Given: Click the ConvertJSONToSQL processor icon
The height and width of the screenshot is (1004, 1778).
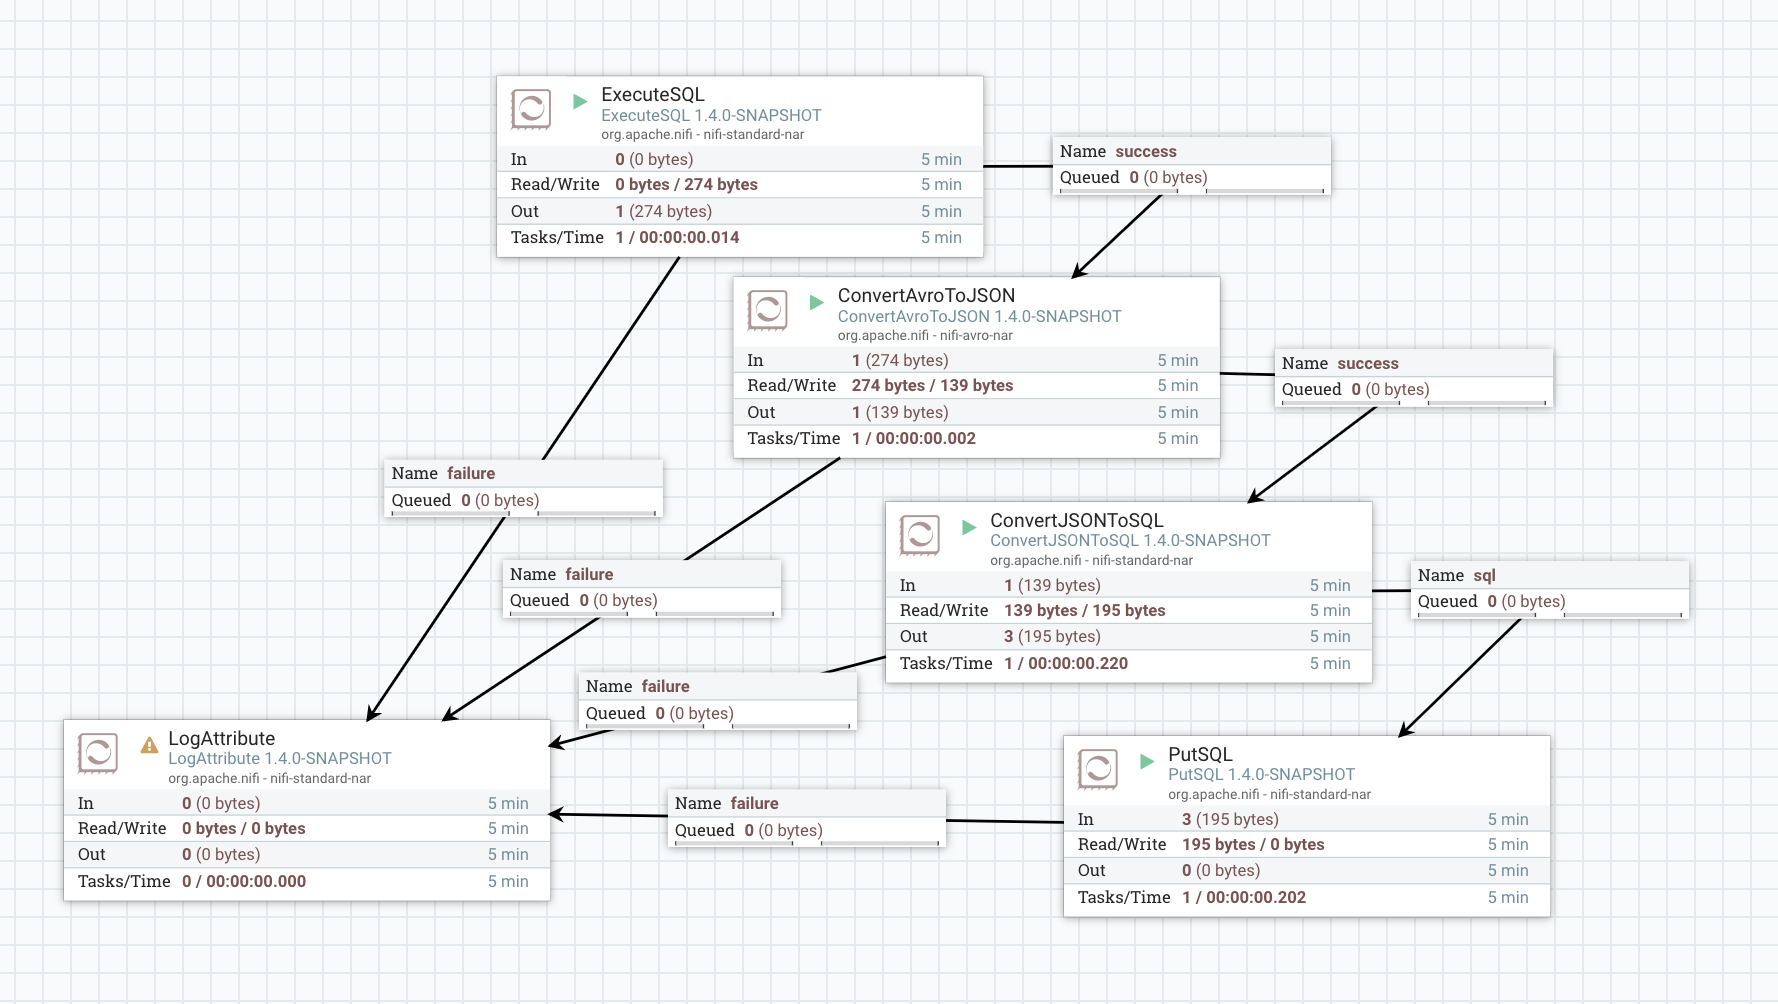Looking at the screenshot, I should click(x=920, y=535).
